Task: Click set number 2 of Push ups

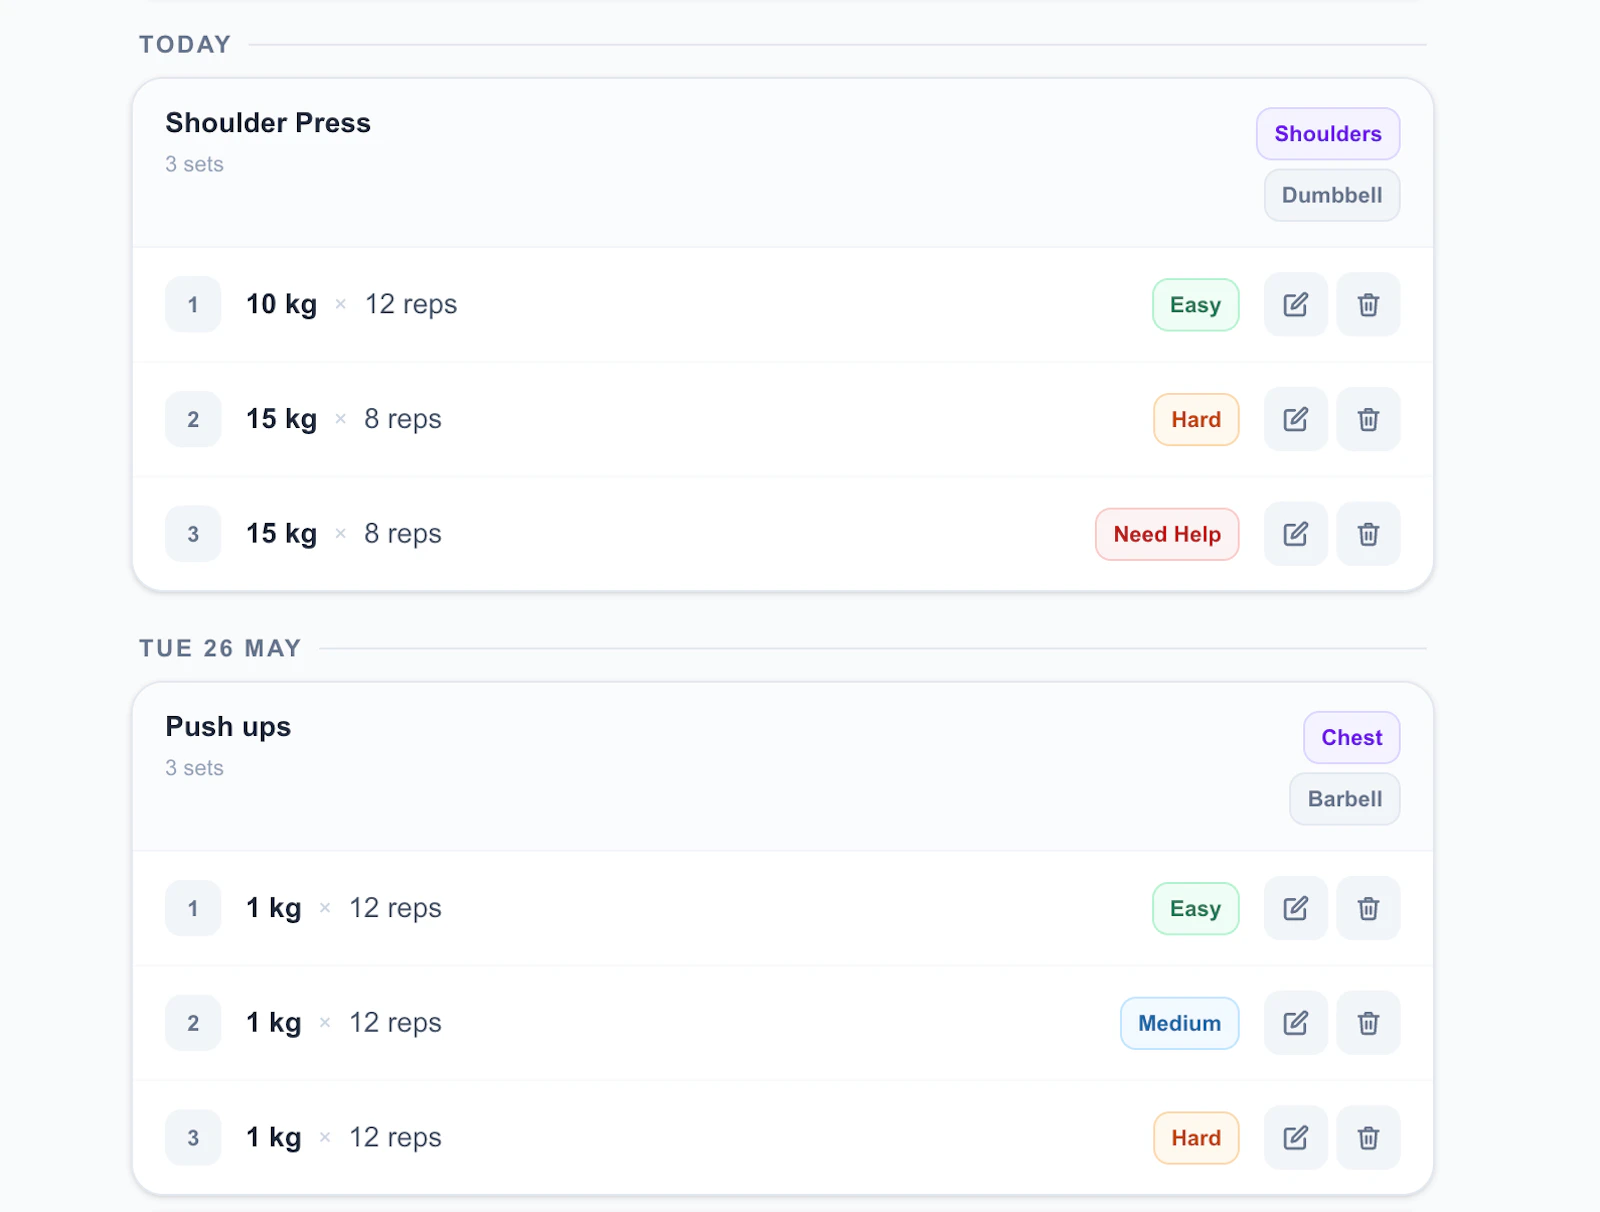Action: 193,1023
